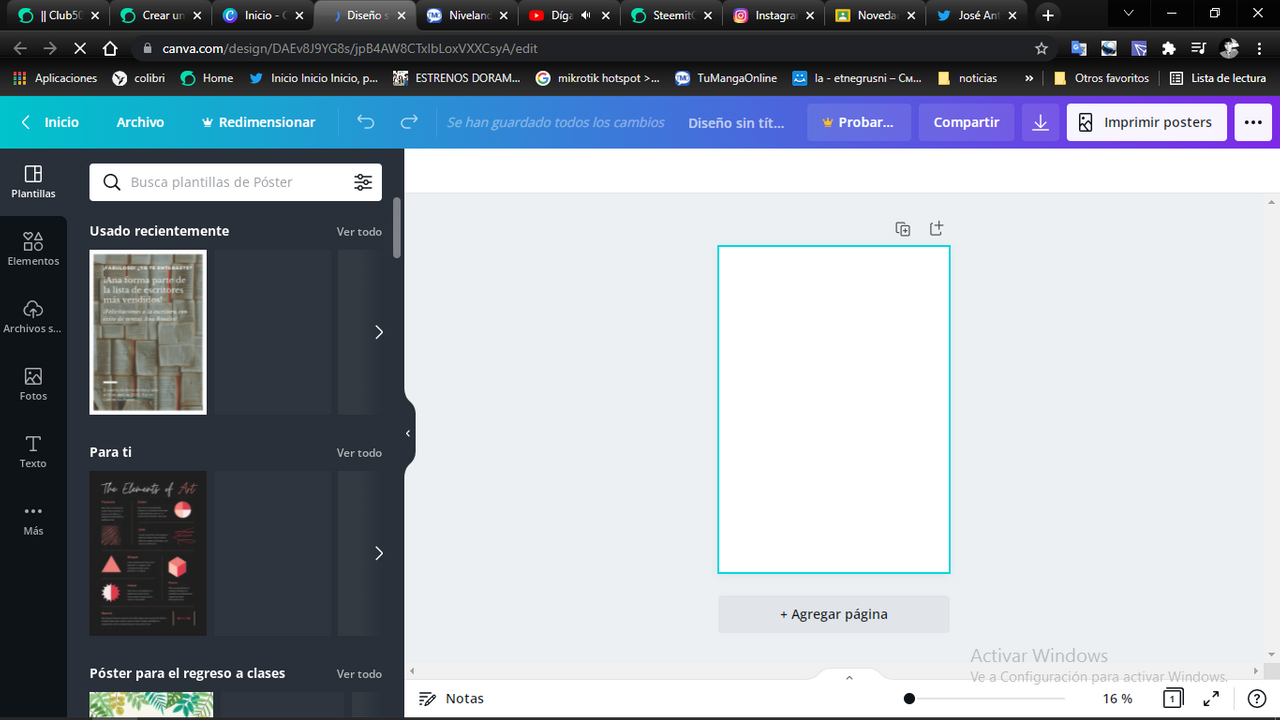Expand next templates in Para ti
The width and height of the screenshot is (1280, 720).
(378, 553)
